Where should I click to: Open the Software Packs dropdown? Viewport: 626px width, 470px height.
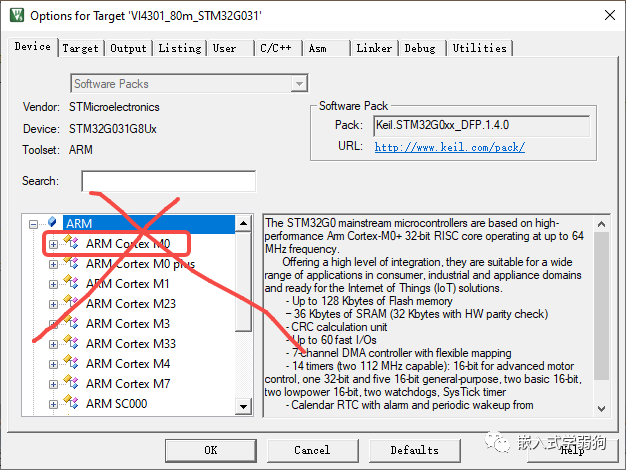(x=299, y=84)
